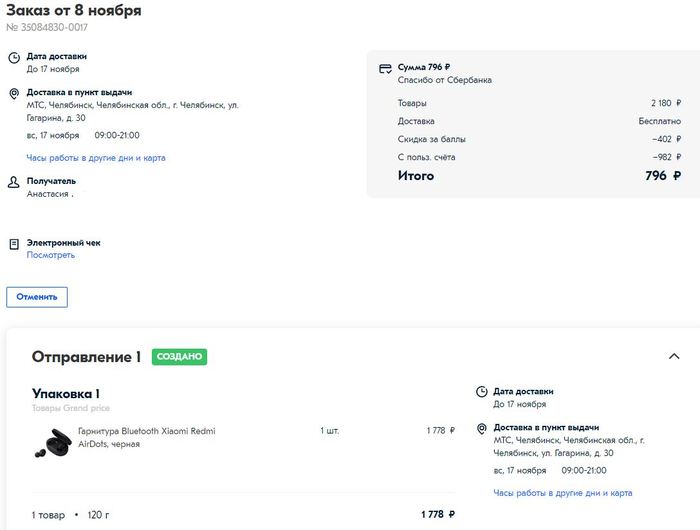The width and height of the screenshot is (700, 530).
Task: Click the Xiaomi Redmi AirDots product thumbnail
Action: 52,441
